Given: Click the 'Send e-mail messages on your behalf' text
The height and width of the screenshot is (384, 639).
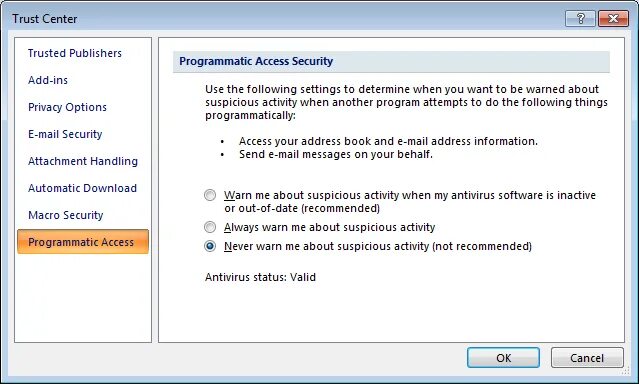Looking at the screenshot, I should pos(336,154).
